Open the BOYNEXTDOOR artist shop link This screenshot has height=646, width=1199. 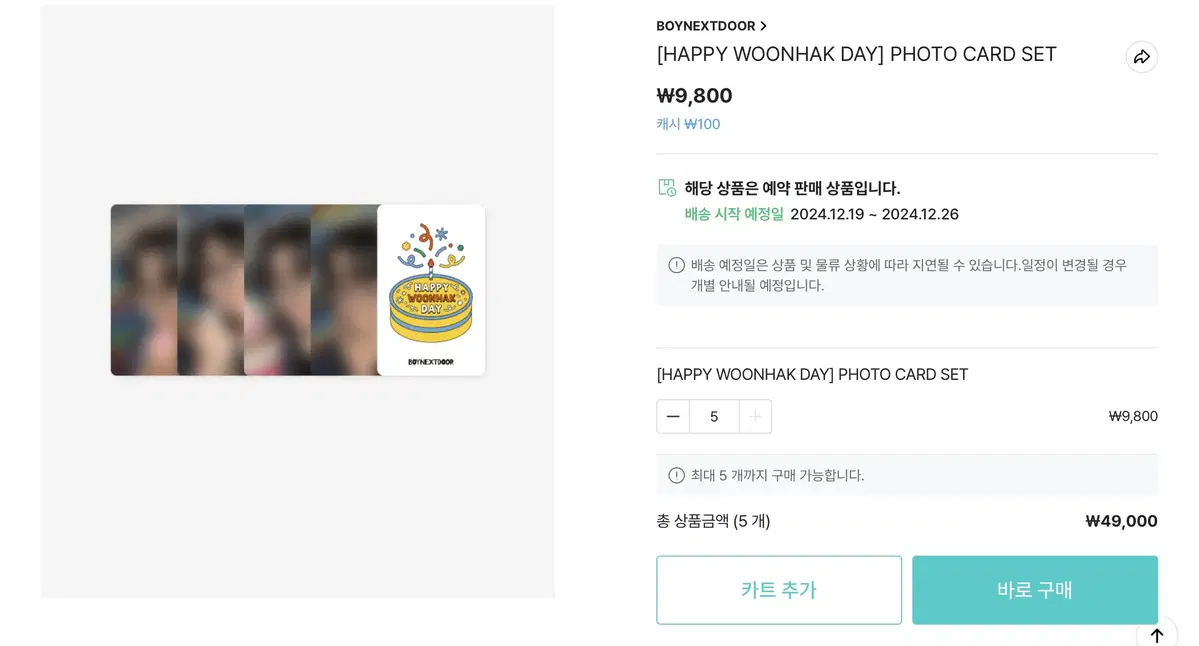pyautogui.click(x=705, y=26)
